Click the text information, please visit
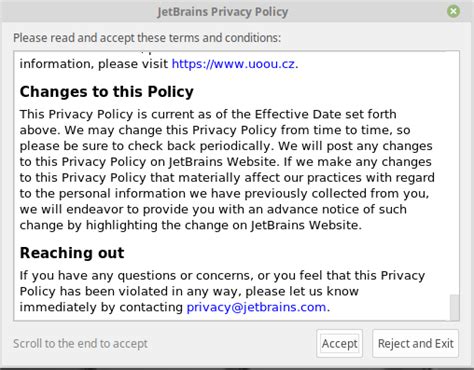The image size is (474, 370). click(94, 64)
